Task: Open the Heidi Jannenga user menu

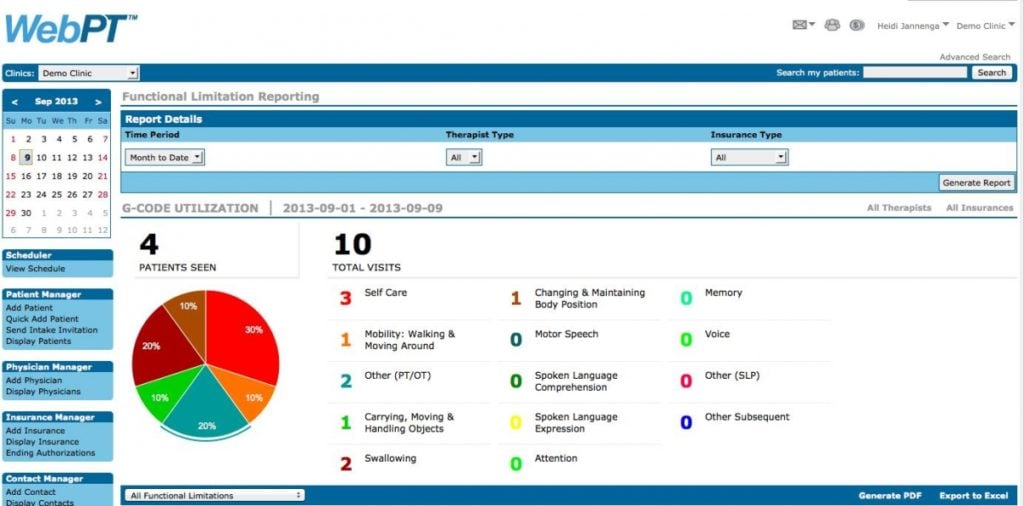Action: [x=912, y=26]
